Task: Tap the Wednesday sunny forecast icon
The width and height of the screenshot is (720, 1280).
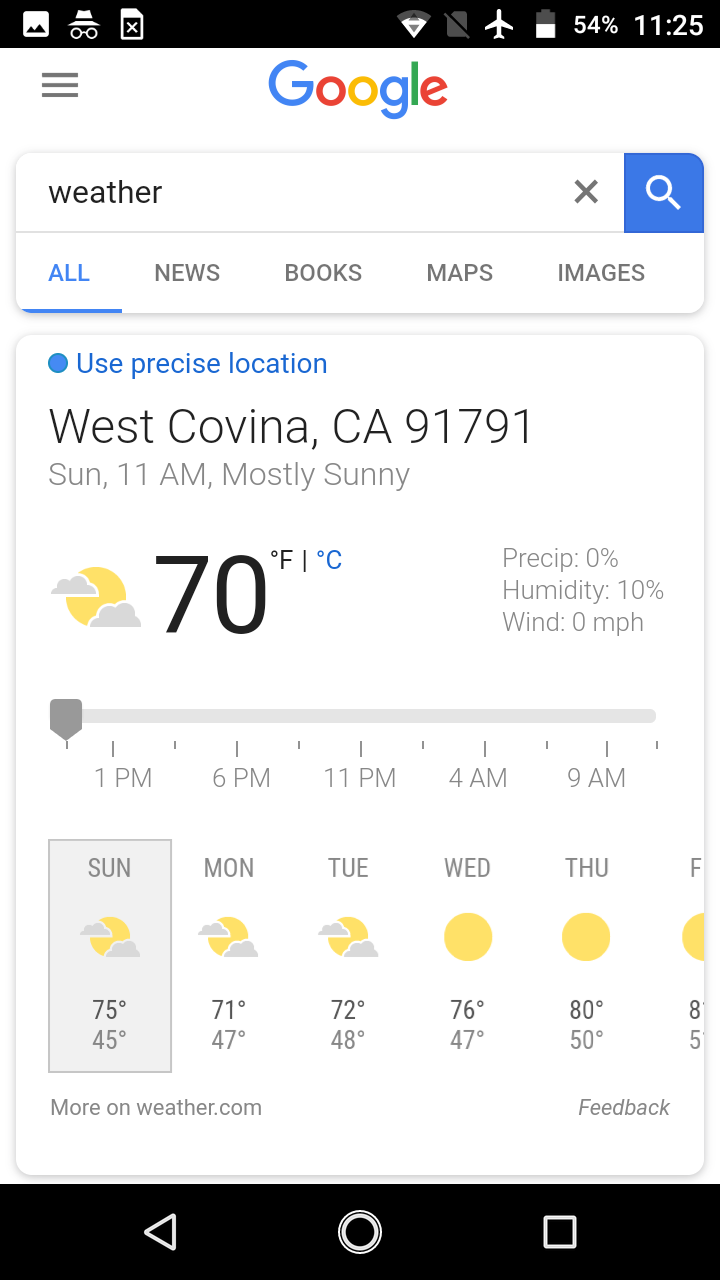Action: point(468,937)
